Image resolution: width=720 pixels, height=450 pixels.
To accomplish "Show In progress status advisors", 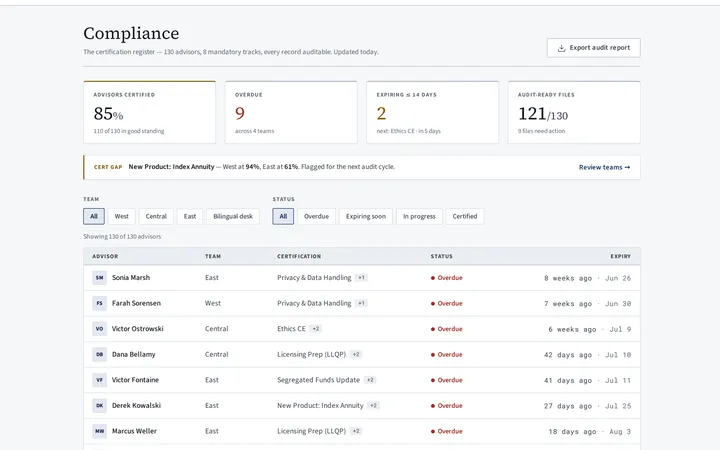I will click(419, 216).
